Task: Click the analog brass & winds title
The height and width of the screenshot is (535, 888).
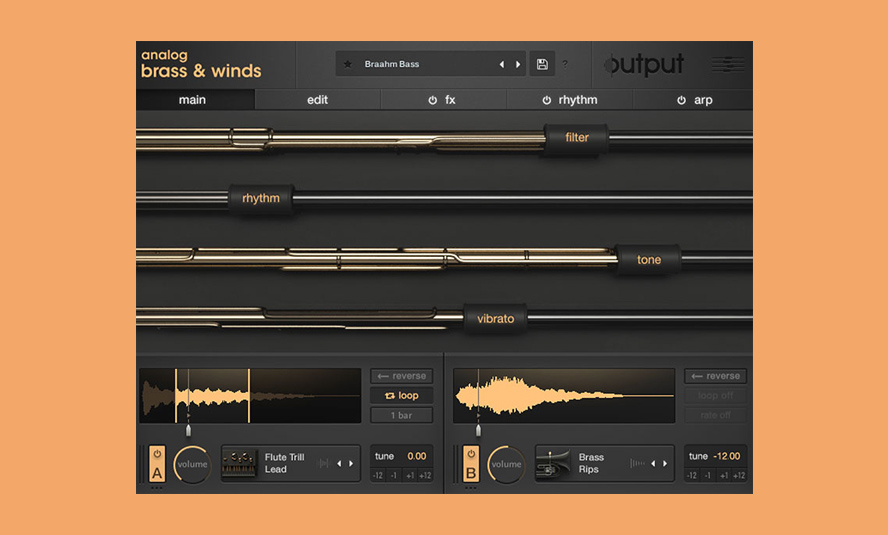Action: (201, 63)
